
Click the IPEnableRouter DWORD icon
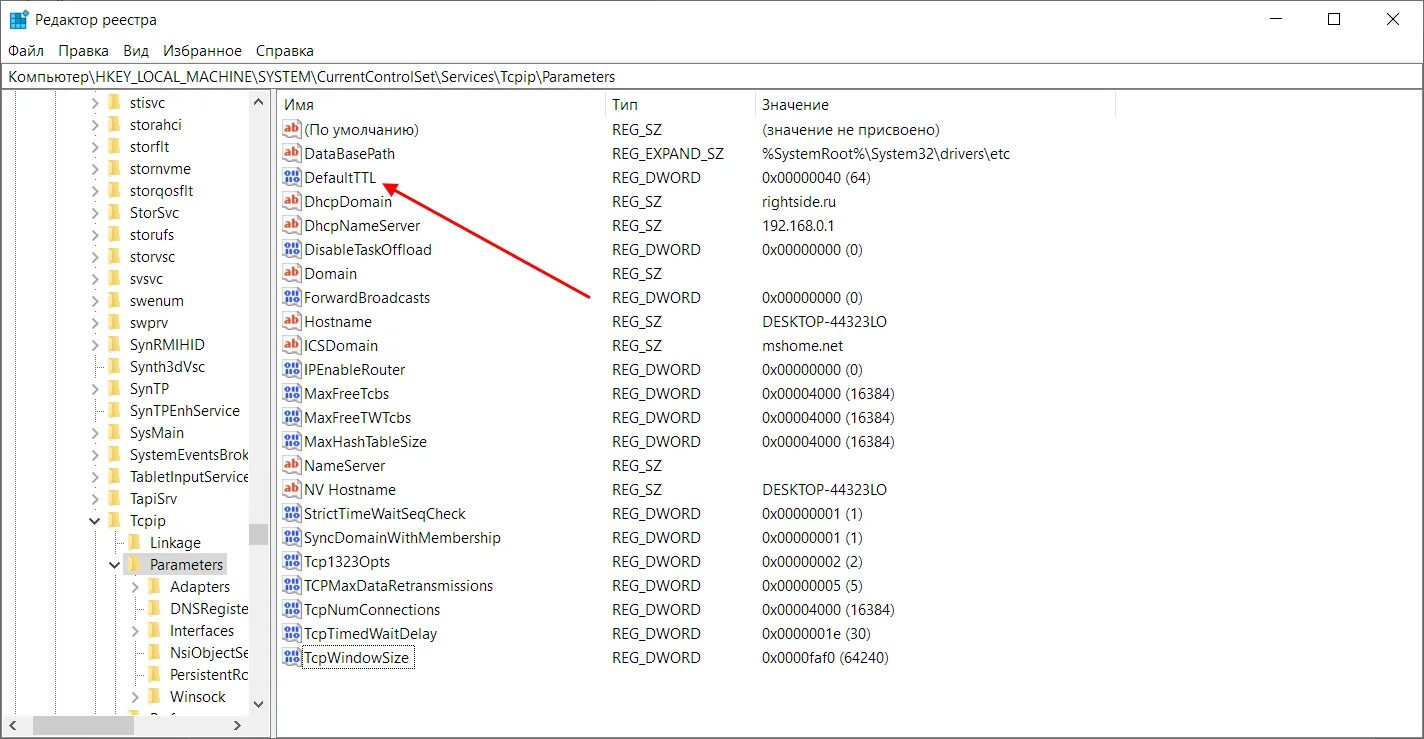[x=292, y=370]
